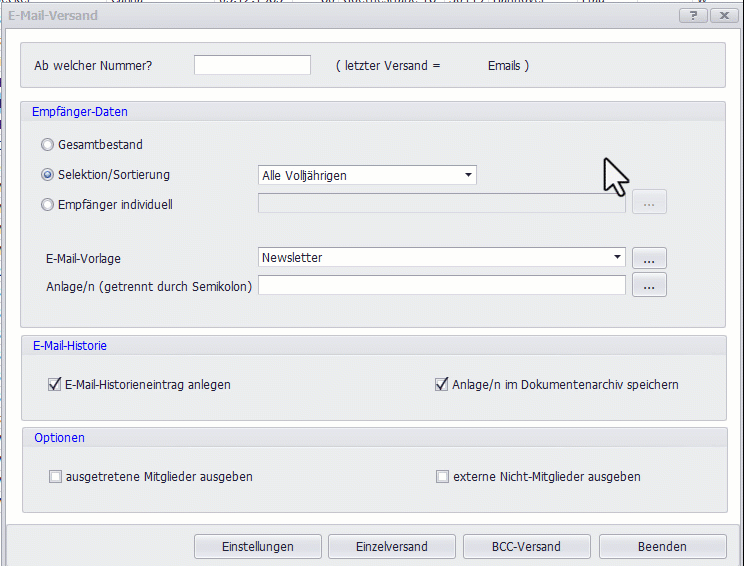Uncheck E-Mail-Historieneintrag anlegen
This screenshot has height=566, width=744.
click(x=55, y=385)
